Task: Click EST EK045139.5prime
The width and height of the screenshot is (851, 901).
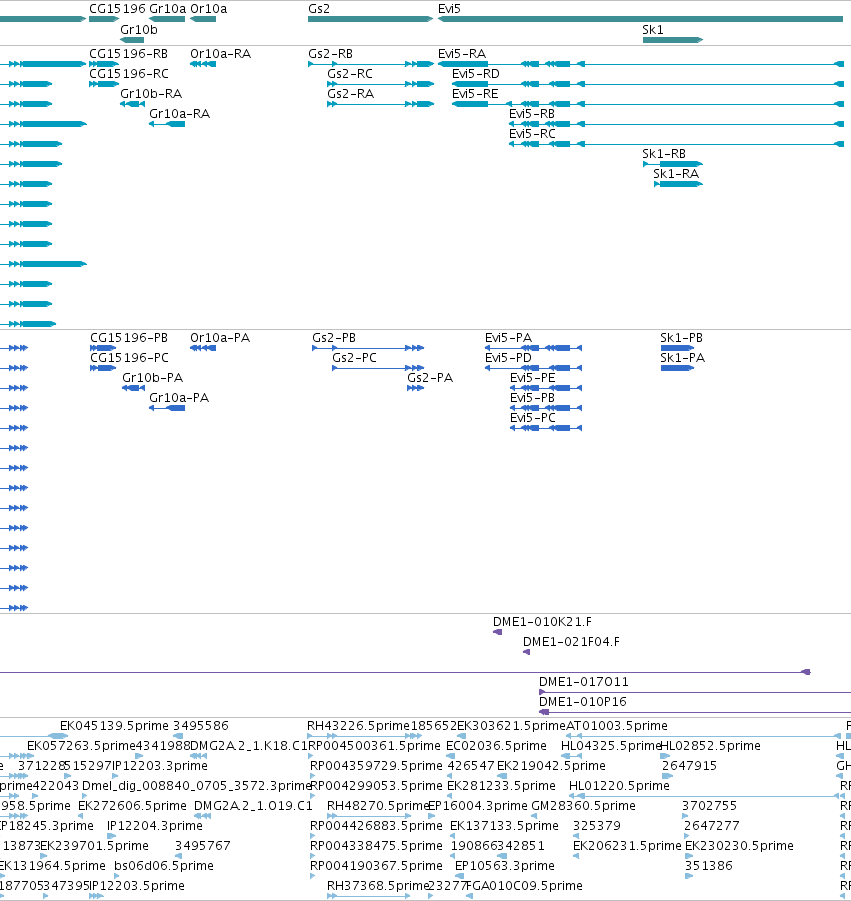Action: point(114,726)
